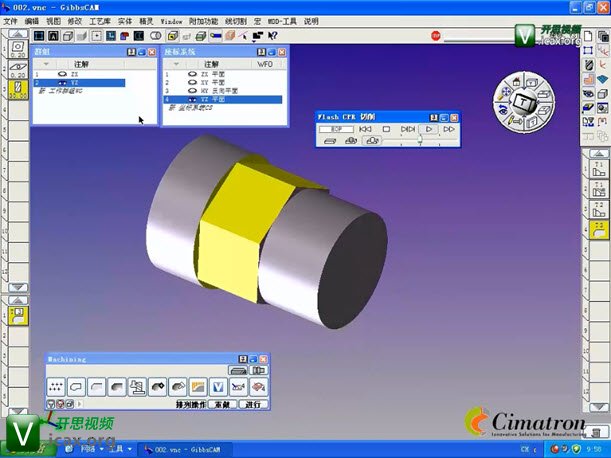The width and height of the screenshot is (611, 458).
Task: Click the first dark screen icon in the top toolbar
Action: (39, 36)
